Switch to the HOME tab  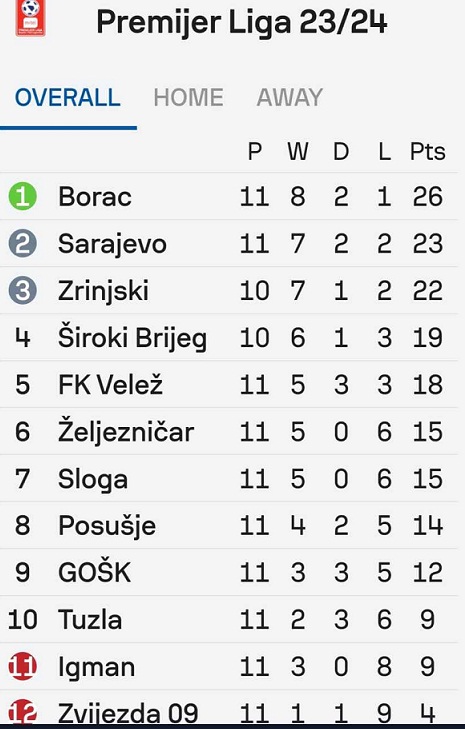click(x=188, y=97)
